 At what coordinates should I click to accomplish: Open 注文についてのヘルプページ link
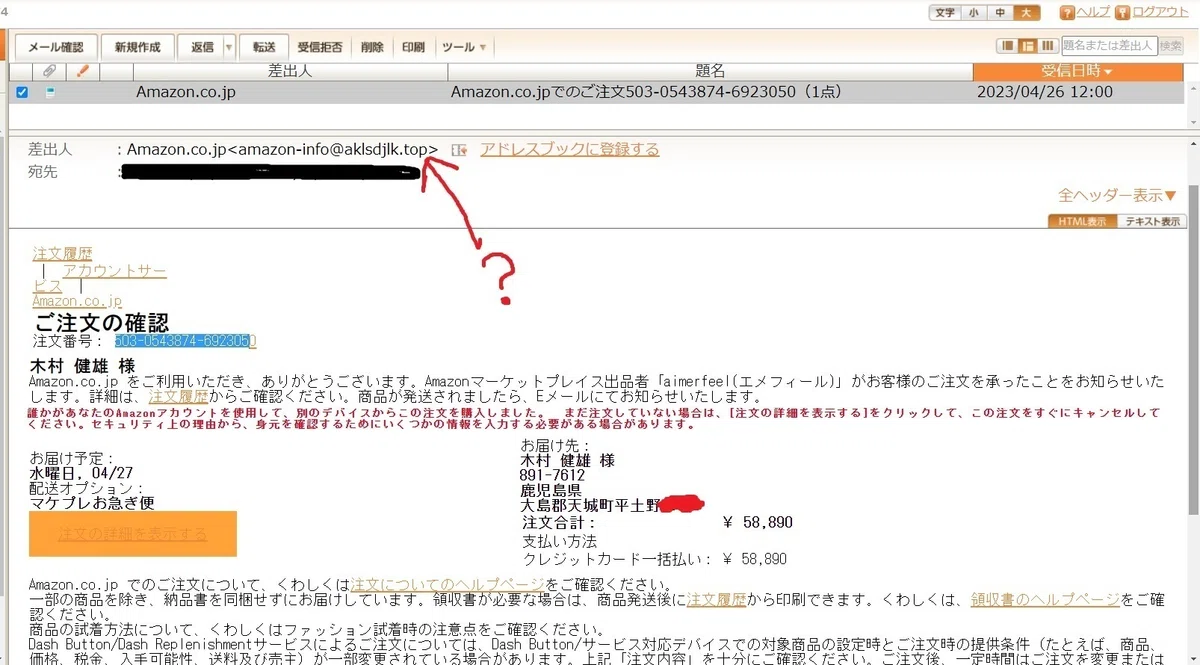click(448, 584)
